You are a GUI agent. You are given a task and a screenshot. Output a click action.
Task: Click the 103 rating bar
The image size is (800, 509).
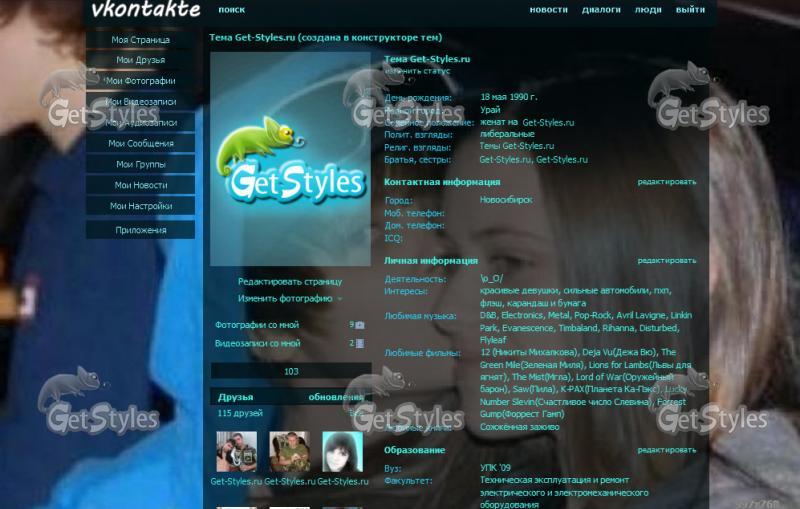(x=290, y=371)
